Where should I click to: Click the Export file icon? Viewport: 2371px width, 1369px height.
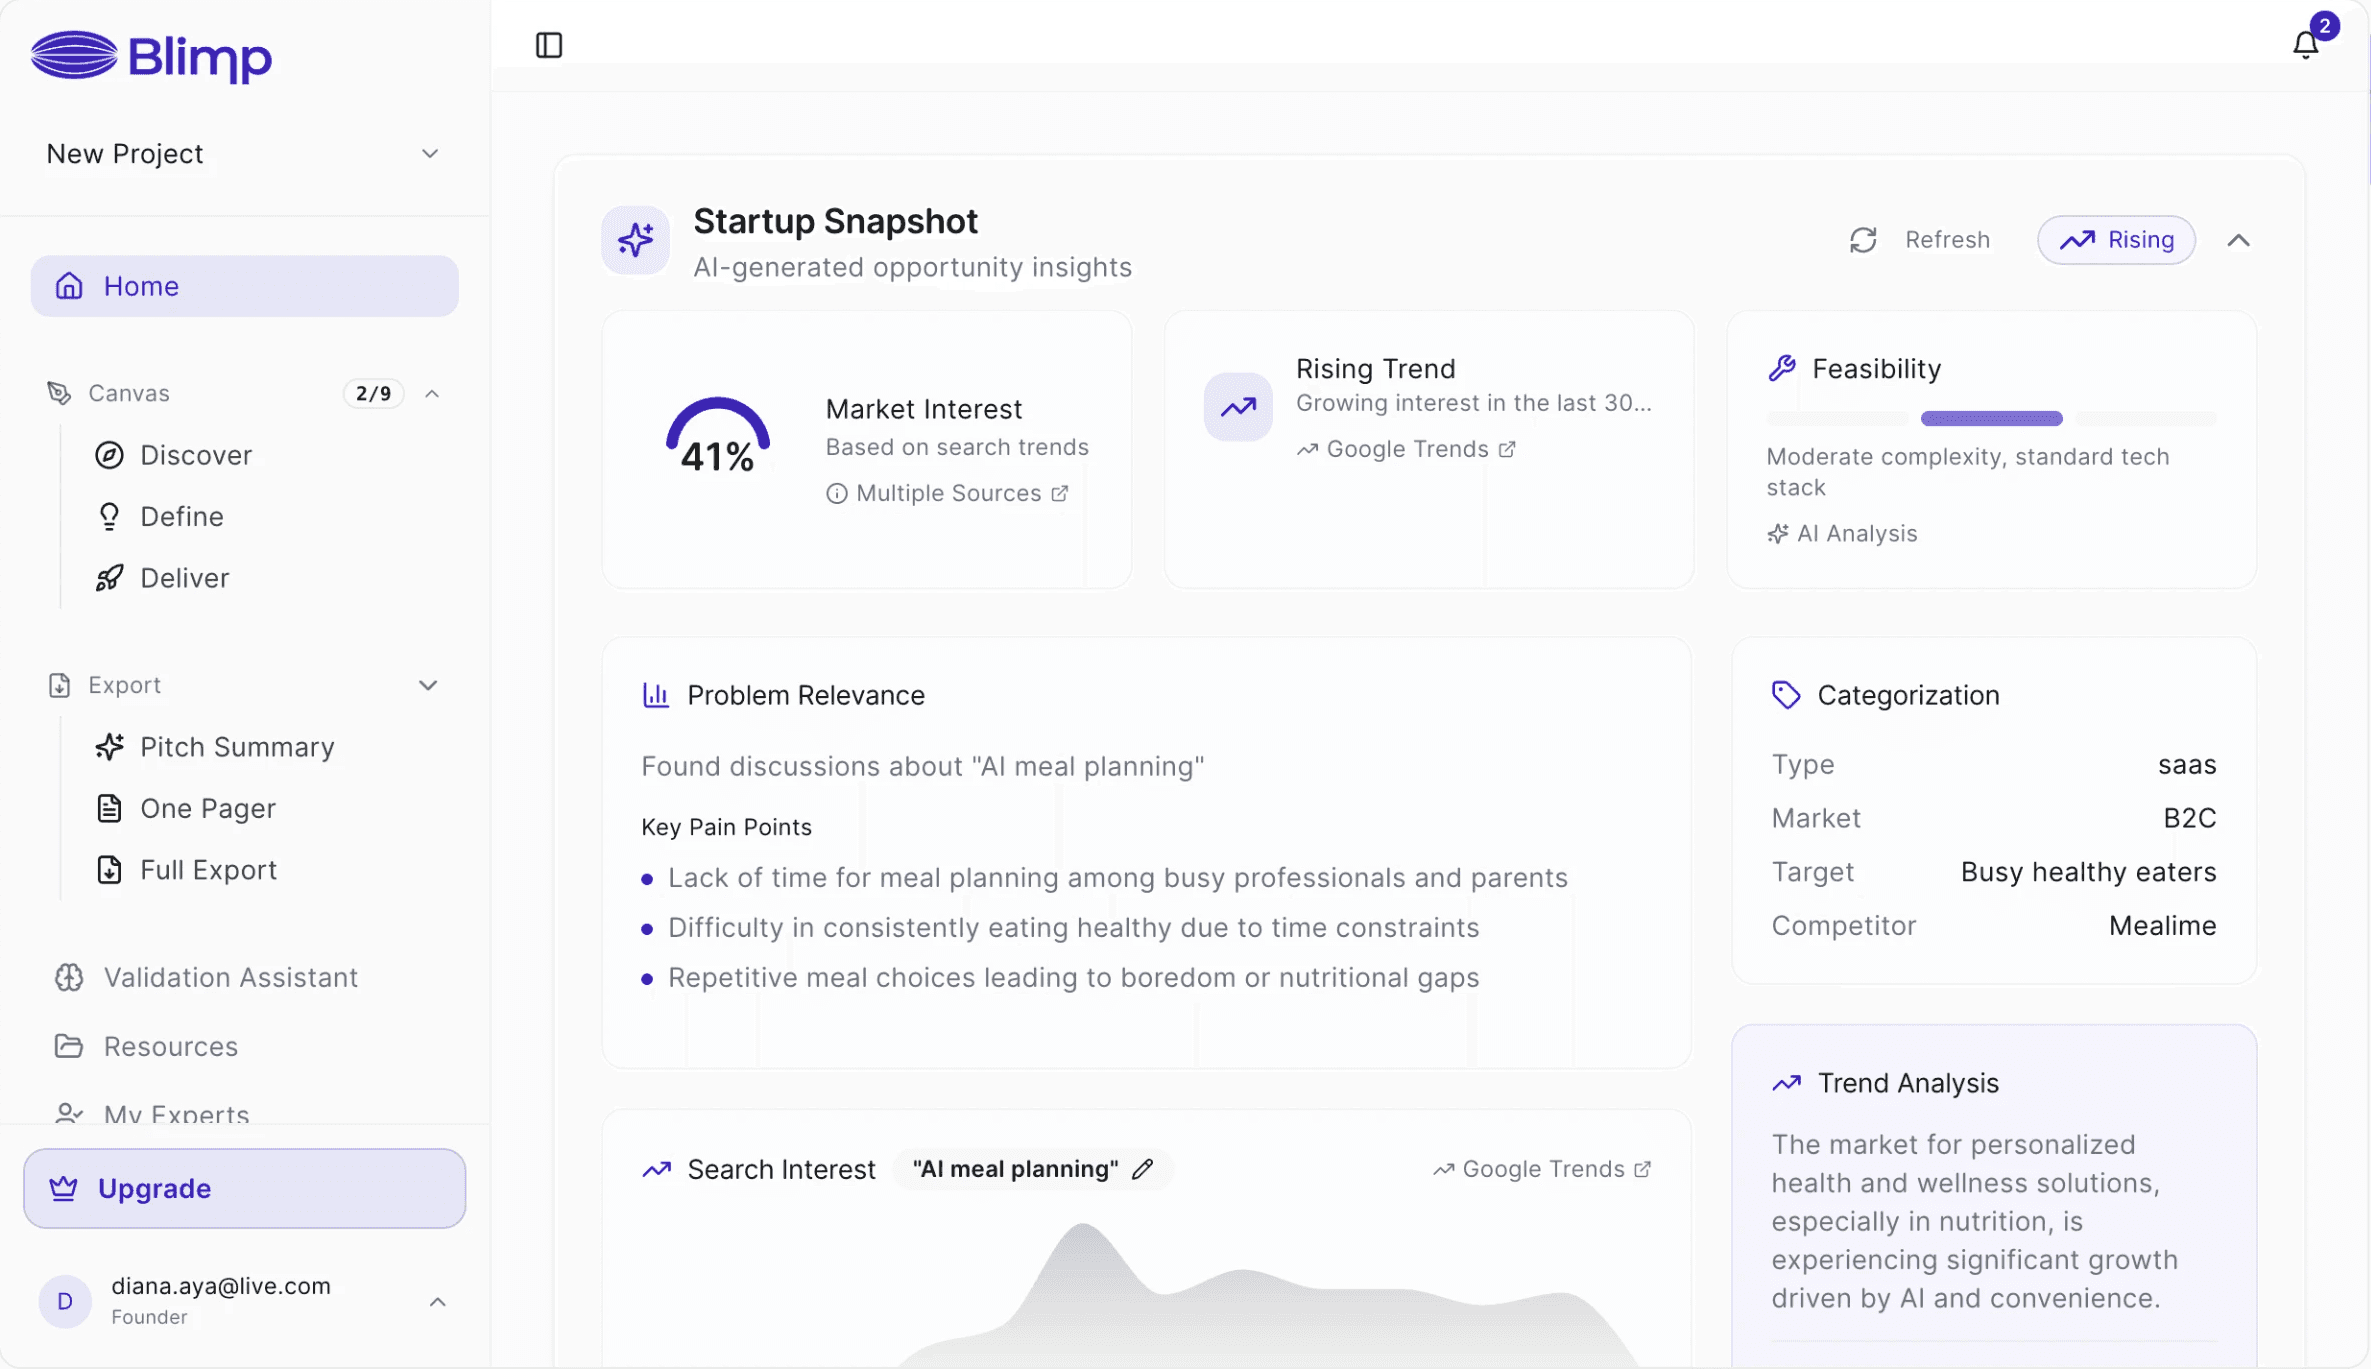[59, 685]
